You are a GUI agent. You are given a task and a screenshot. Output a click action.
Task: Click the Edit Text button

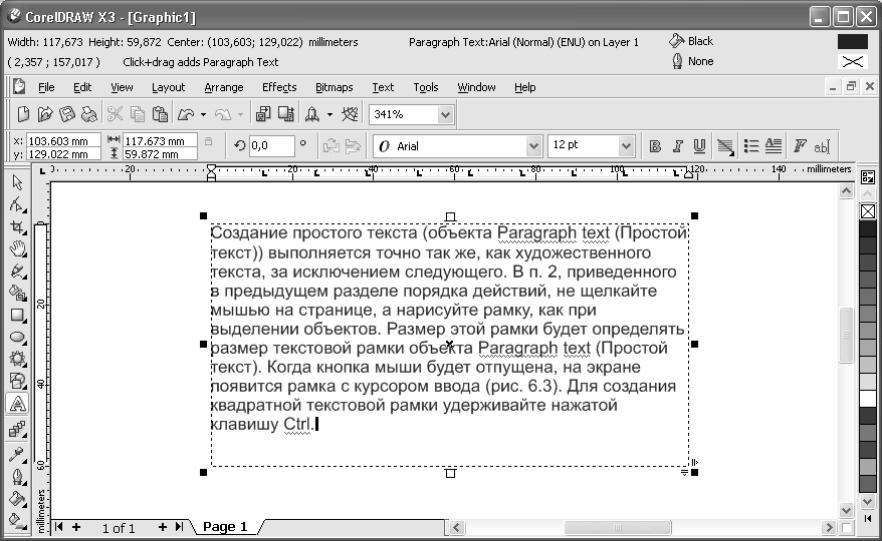[821, 147]
